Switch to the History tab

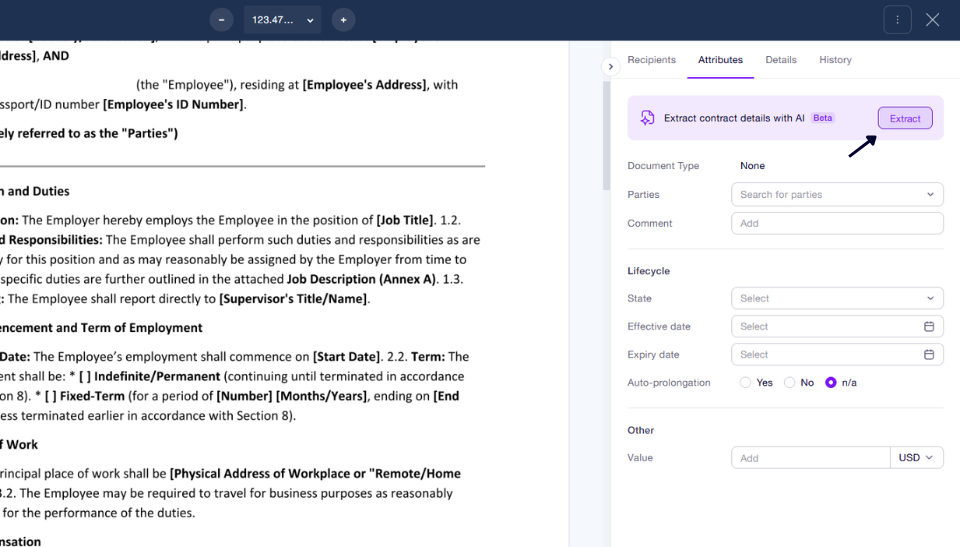click(x=835, y=59)
